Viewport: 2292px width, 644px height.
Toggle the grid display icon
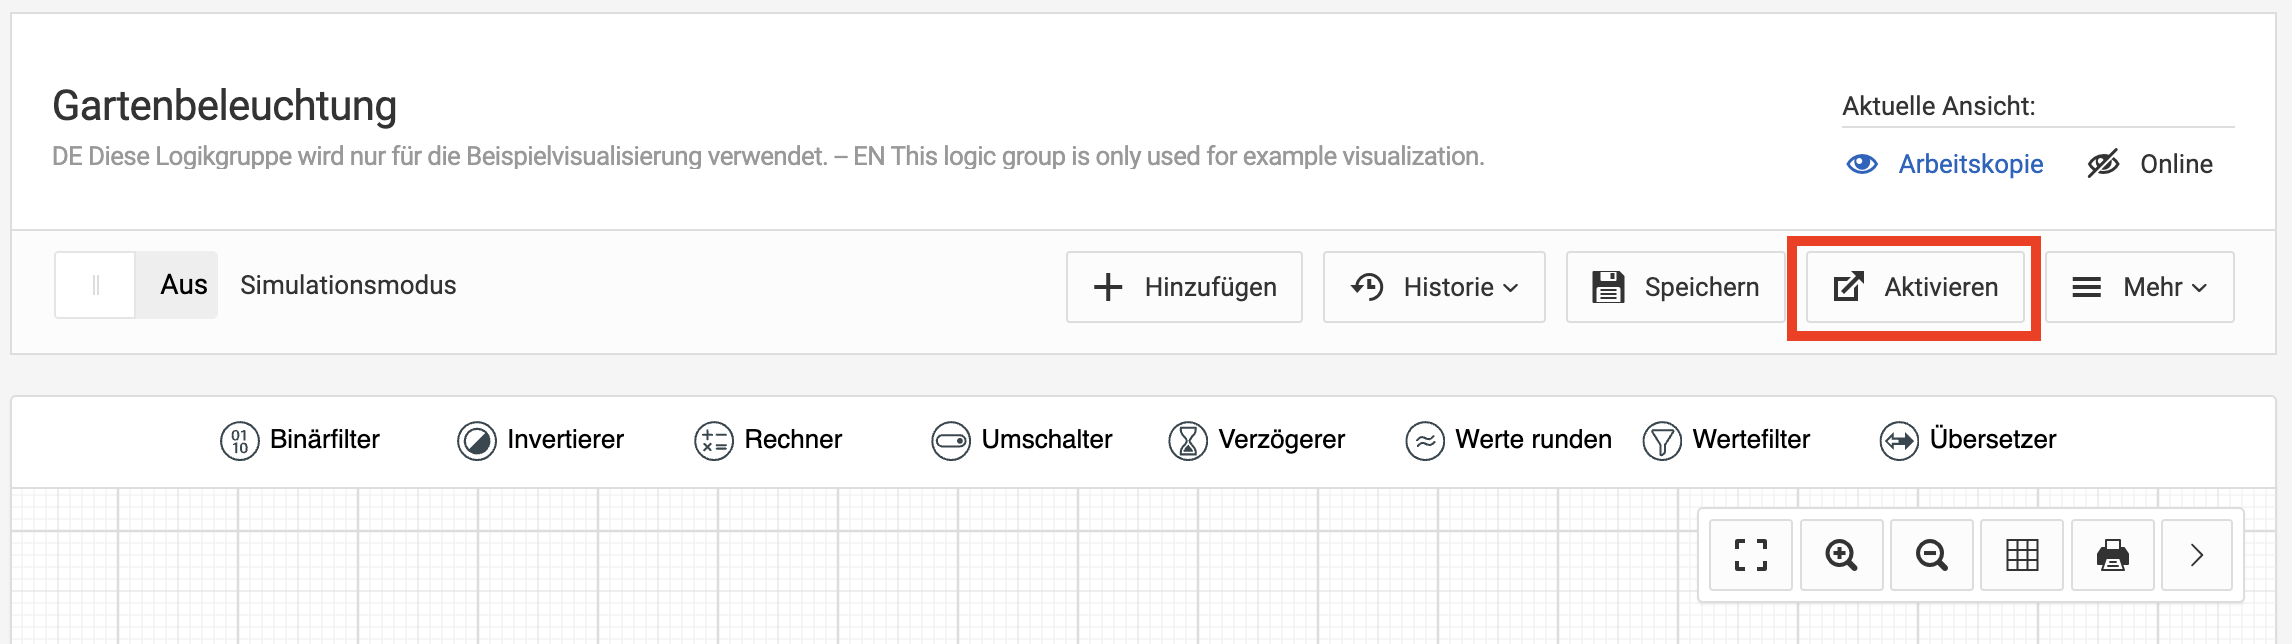point(2022,555)
